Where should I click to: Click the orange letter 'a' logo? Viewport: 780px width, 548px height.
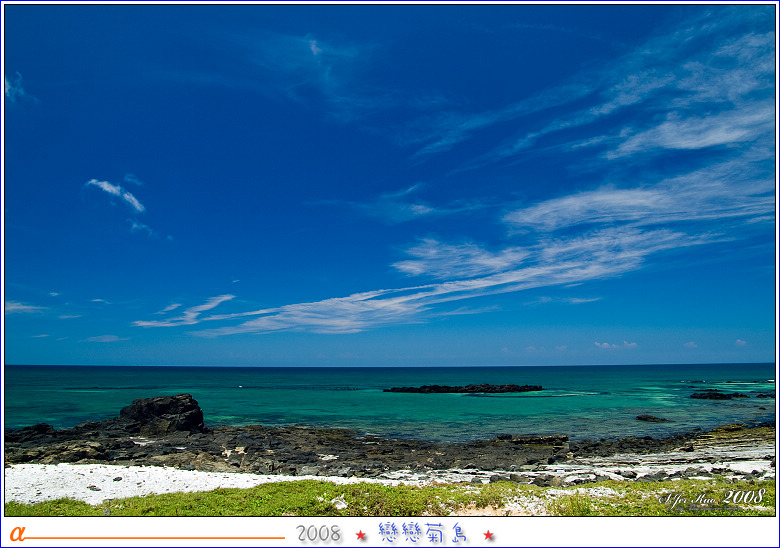click(x=17, y=533)
